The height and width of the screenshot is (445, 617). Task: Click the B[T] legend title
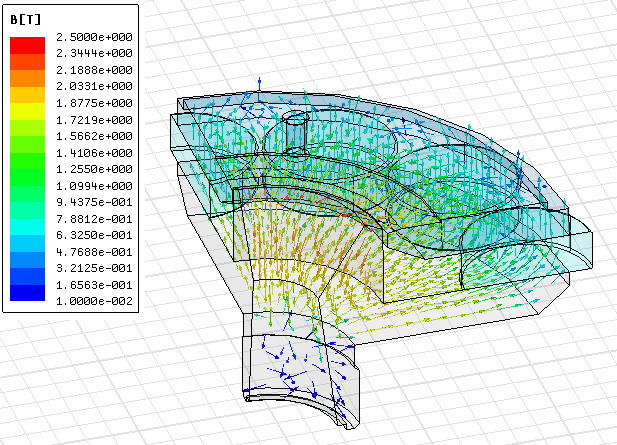[26, 20]
